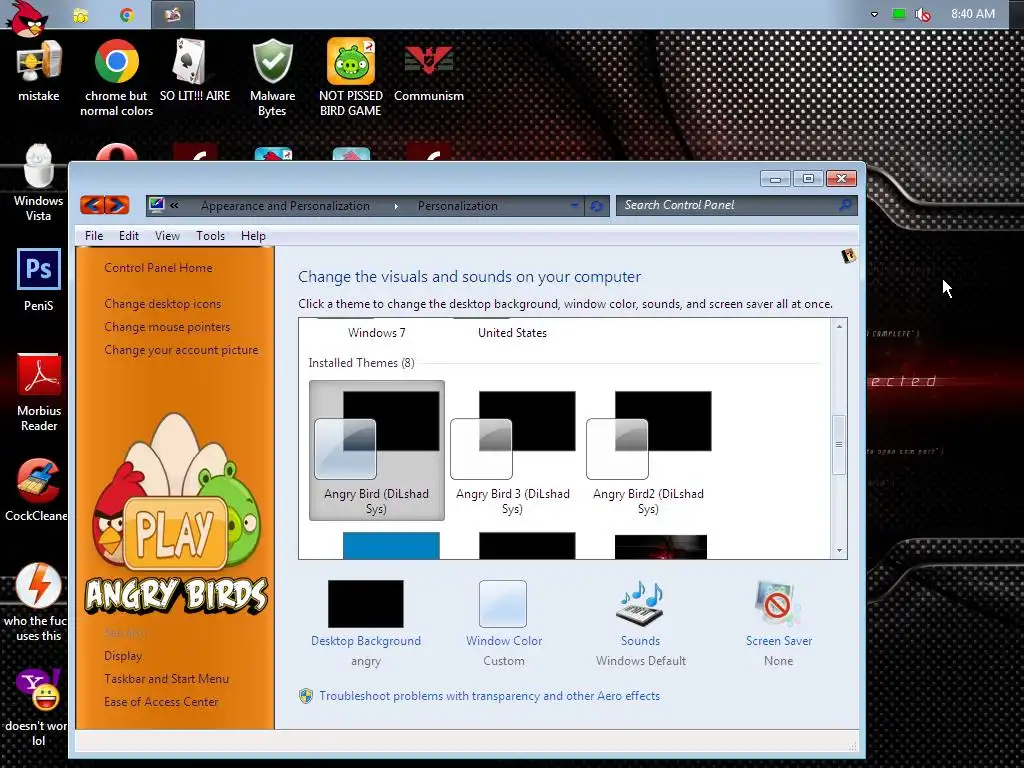Viewport: 1024px width, 768px height.
Task: Open the help icon below search box
Action: pos(848,255)
